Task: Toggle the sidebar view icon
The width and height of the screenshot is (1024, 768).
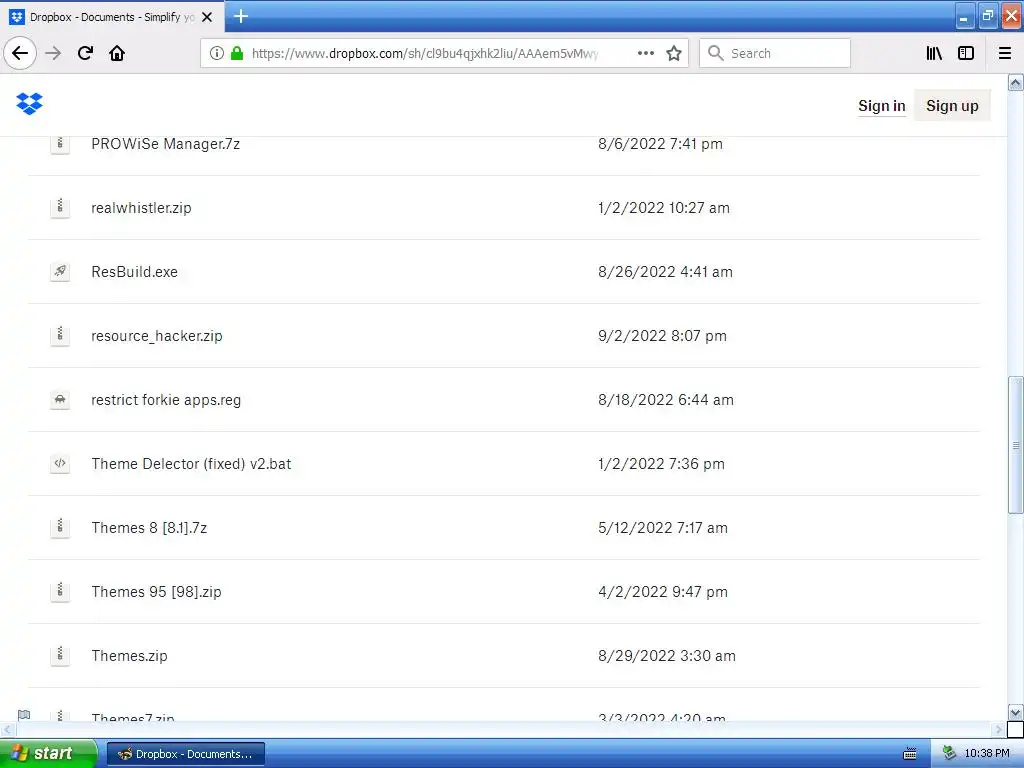Action: 966,53
